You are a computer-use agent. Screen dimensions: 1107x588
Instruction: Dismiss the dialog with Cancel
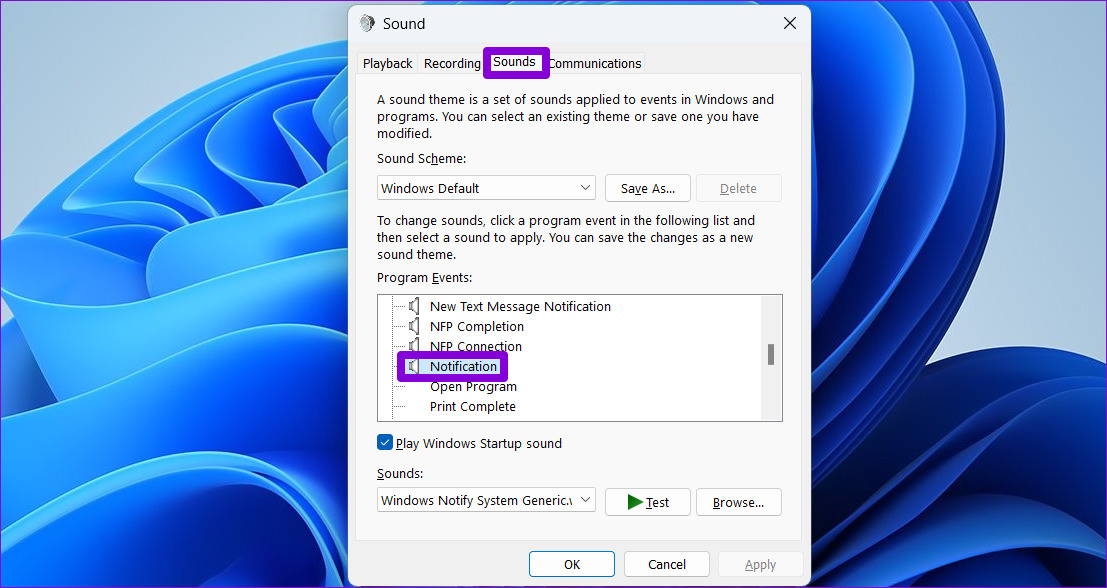click(x=666, y=564)
